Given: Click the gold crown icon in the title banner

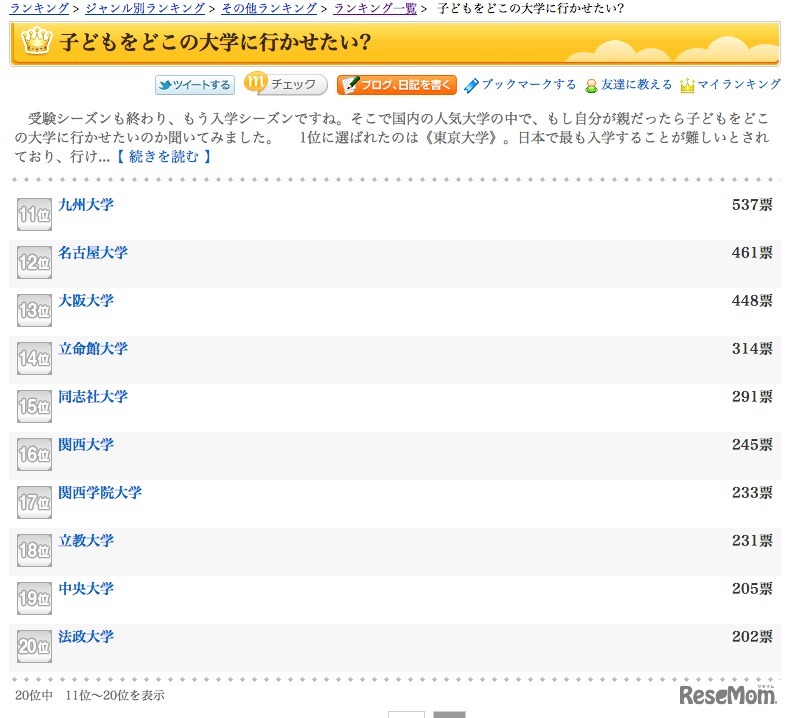Looking at the screenshot, I should (x=36, y=41).
